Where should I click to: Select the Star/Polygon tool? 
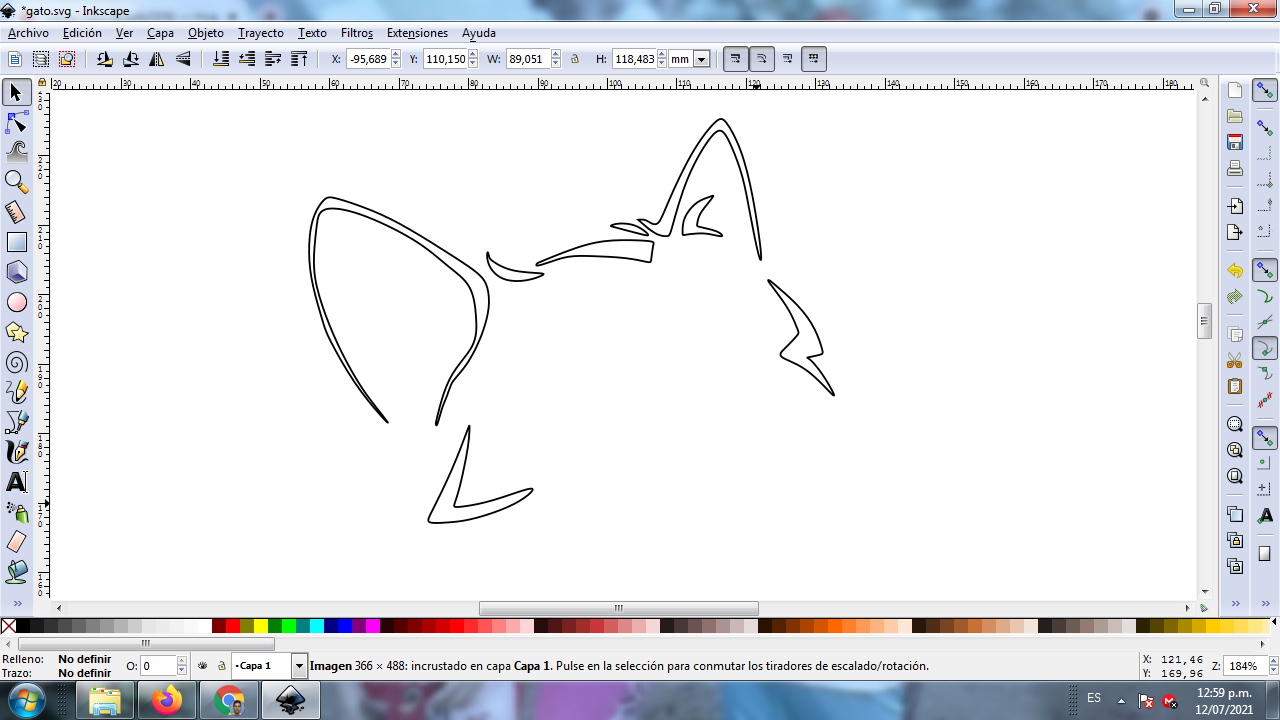coord(16,332)
